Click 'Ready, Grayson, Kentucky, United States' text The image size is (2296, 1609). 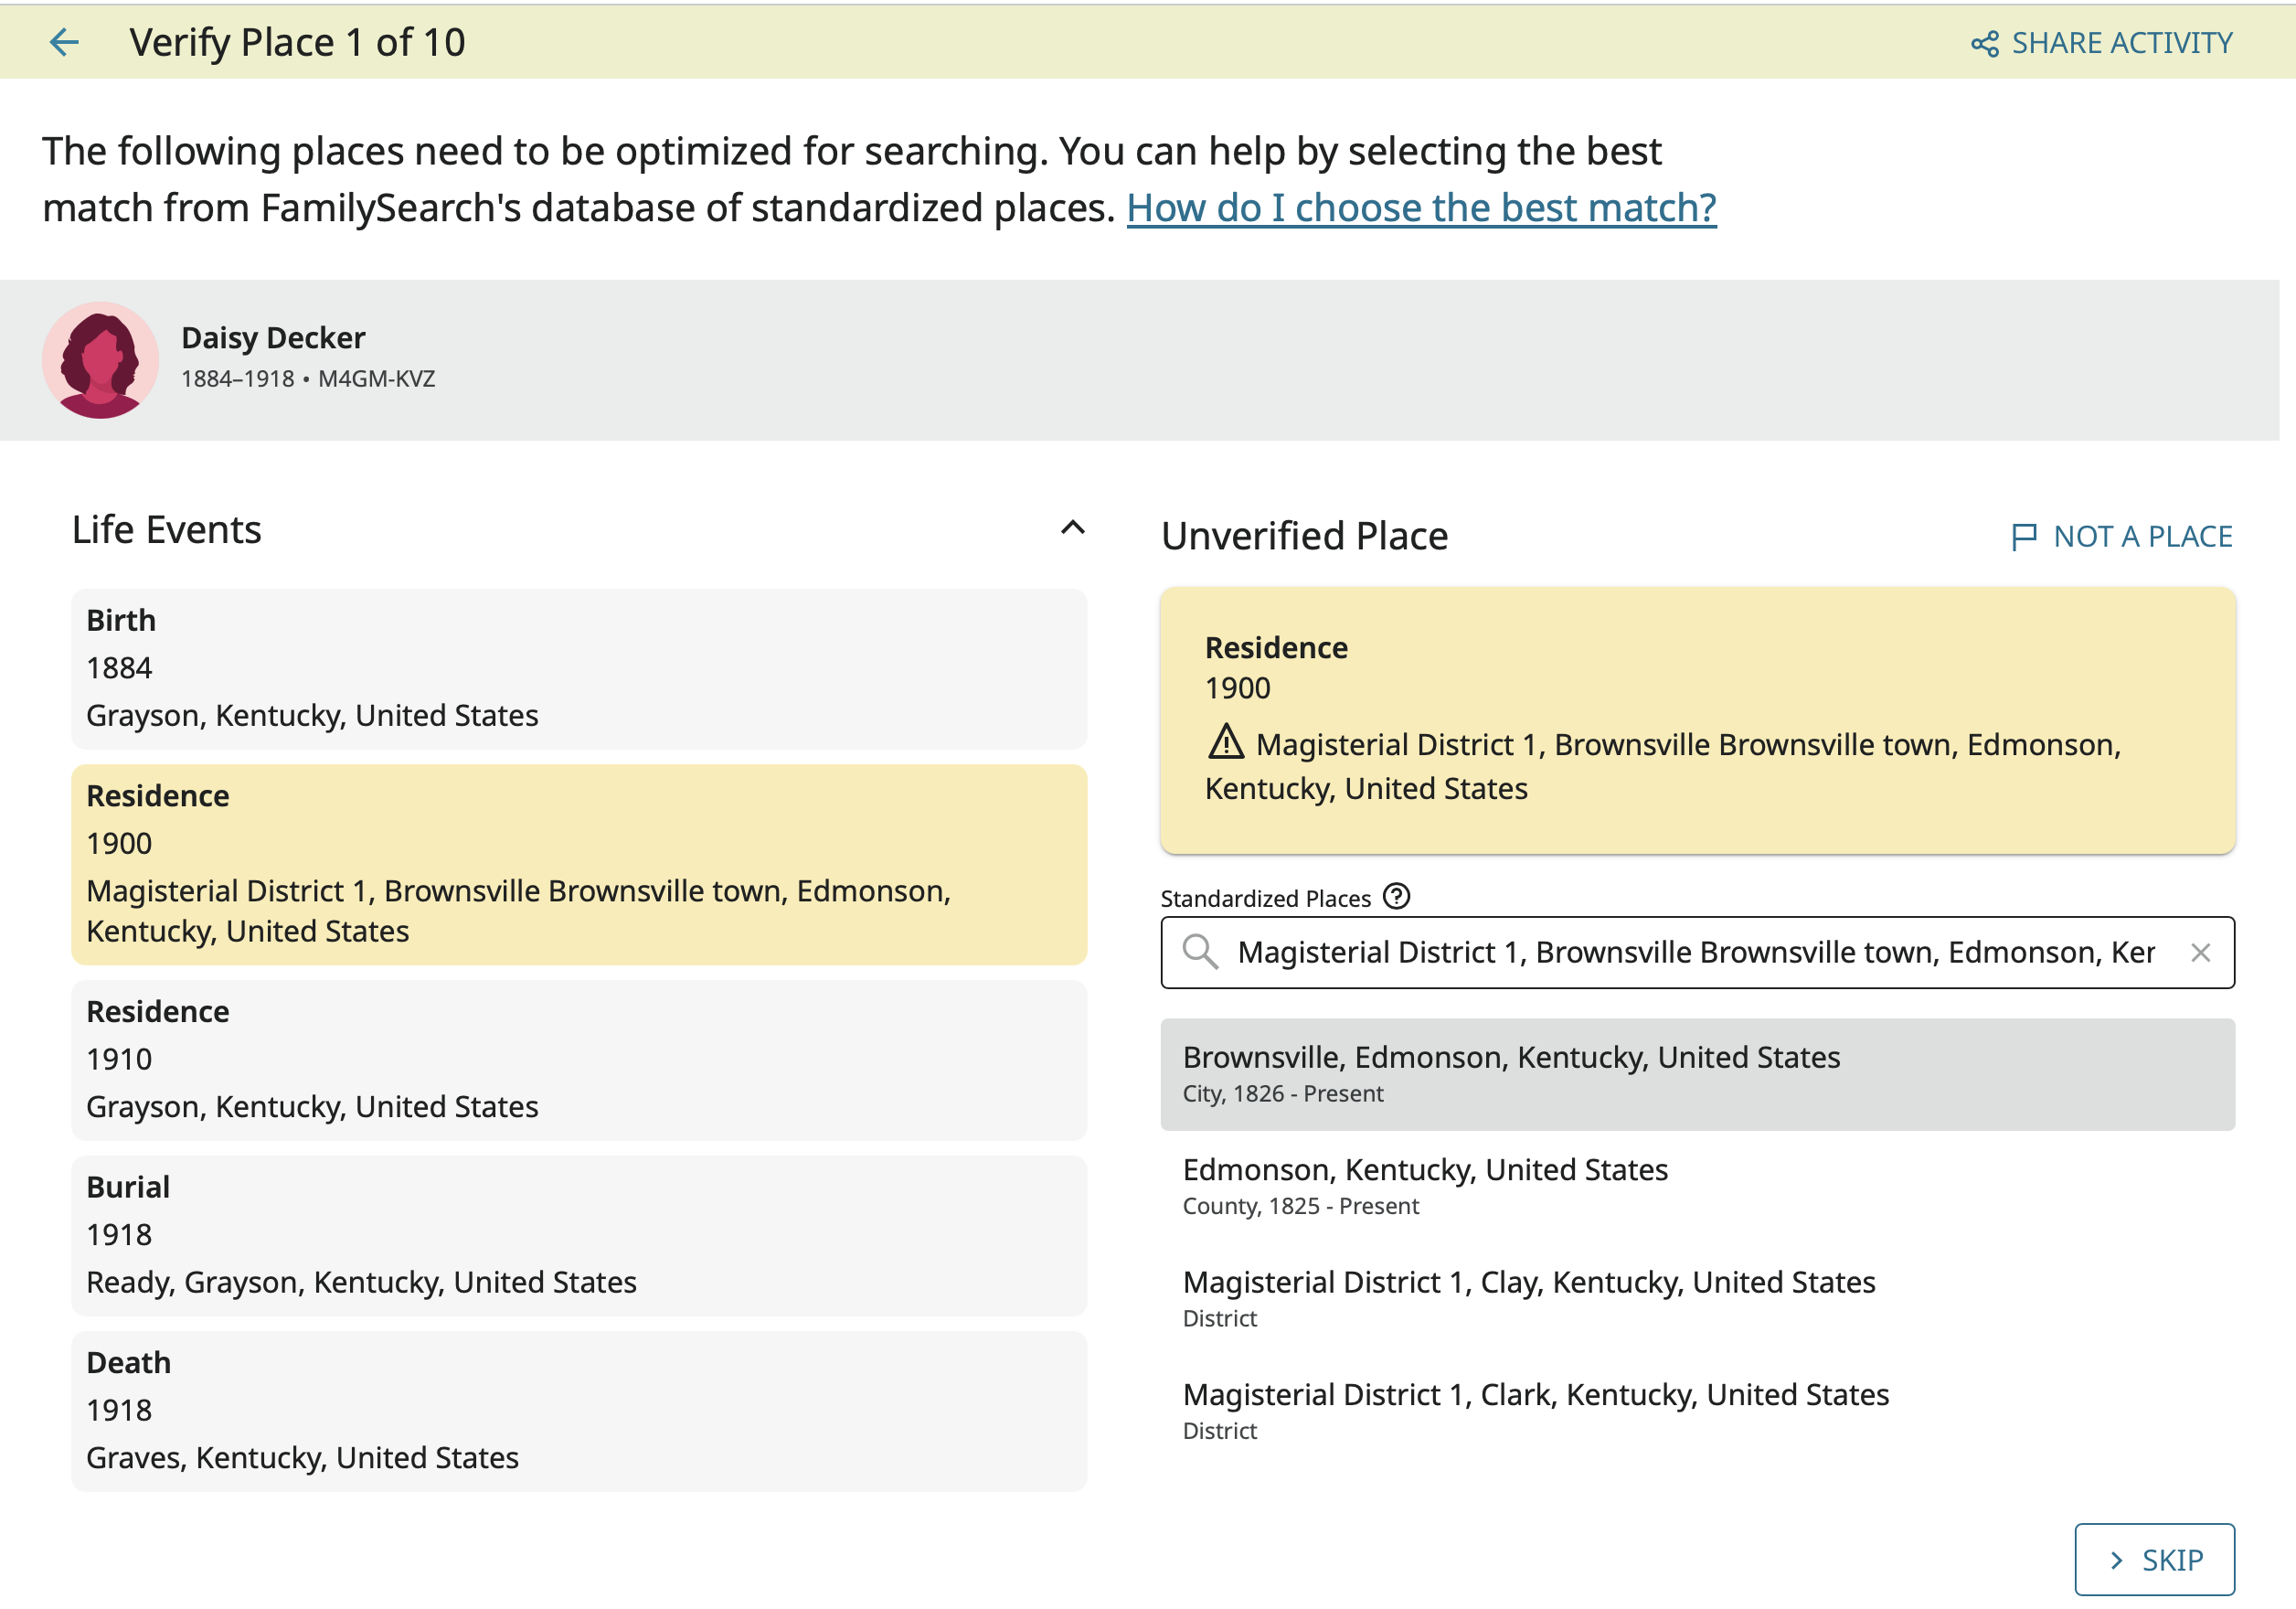click(361, 1283)
